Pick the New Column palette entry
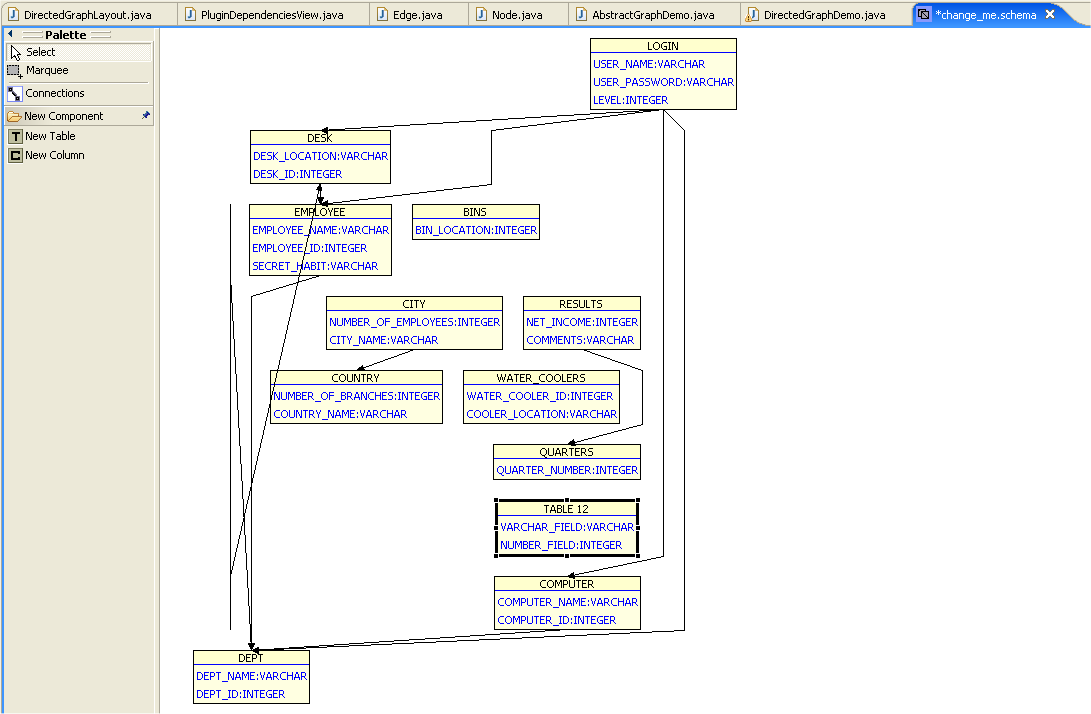 point(54,155)
